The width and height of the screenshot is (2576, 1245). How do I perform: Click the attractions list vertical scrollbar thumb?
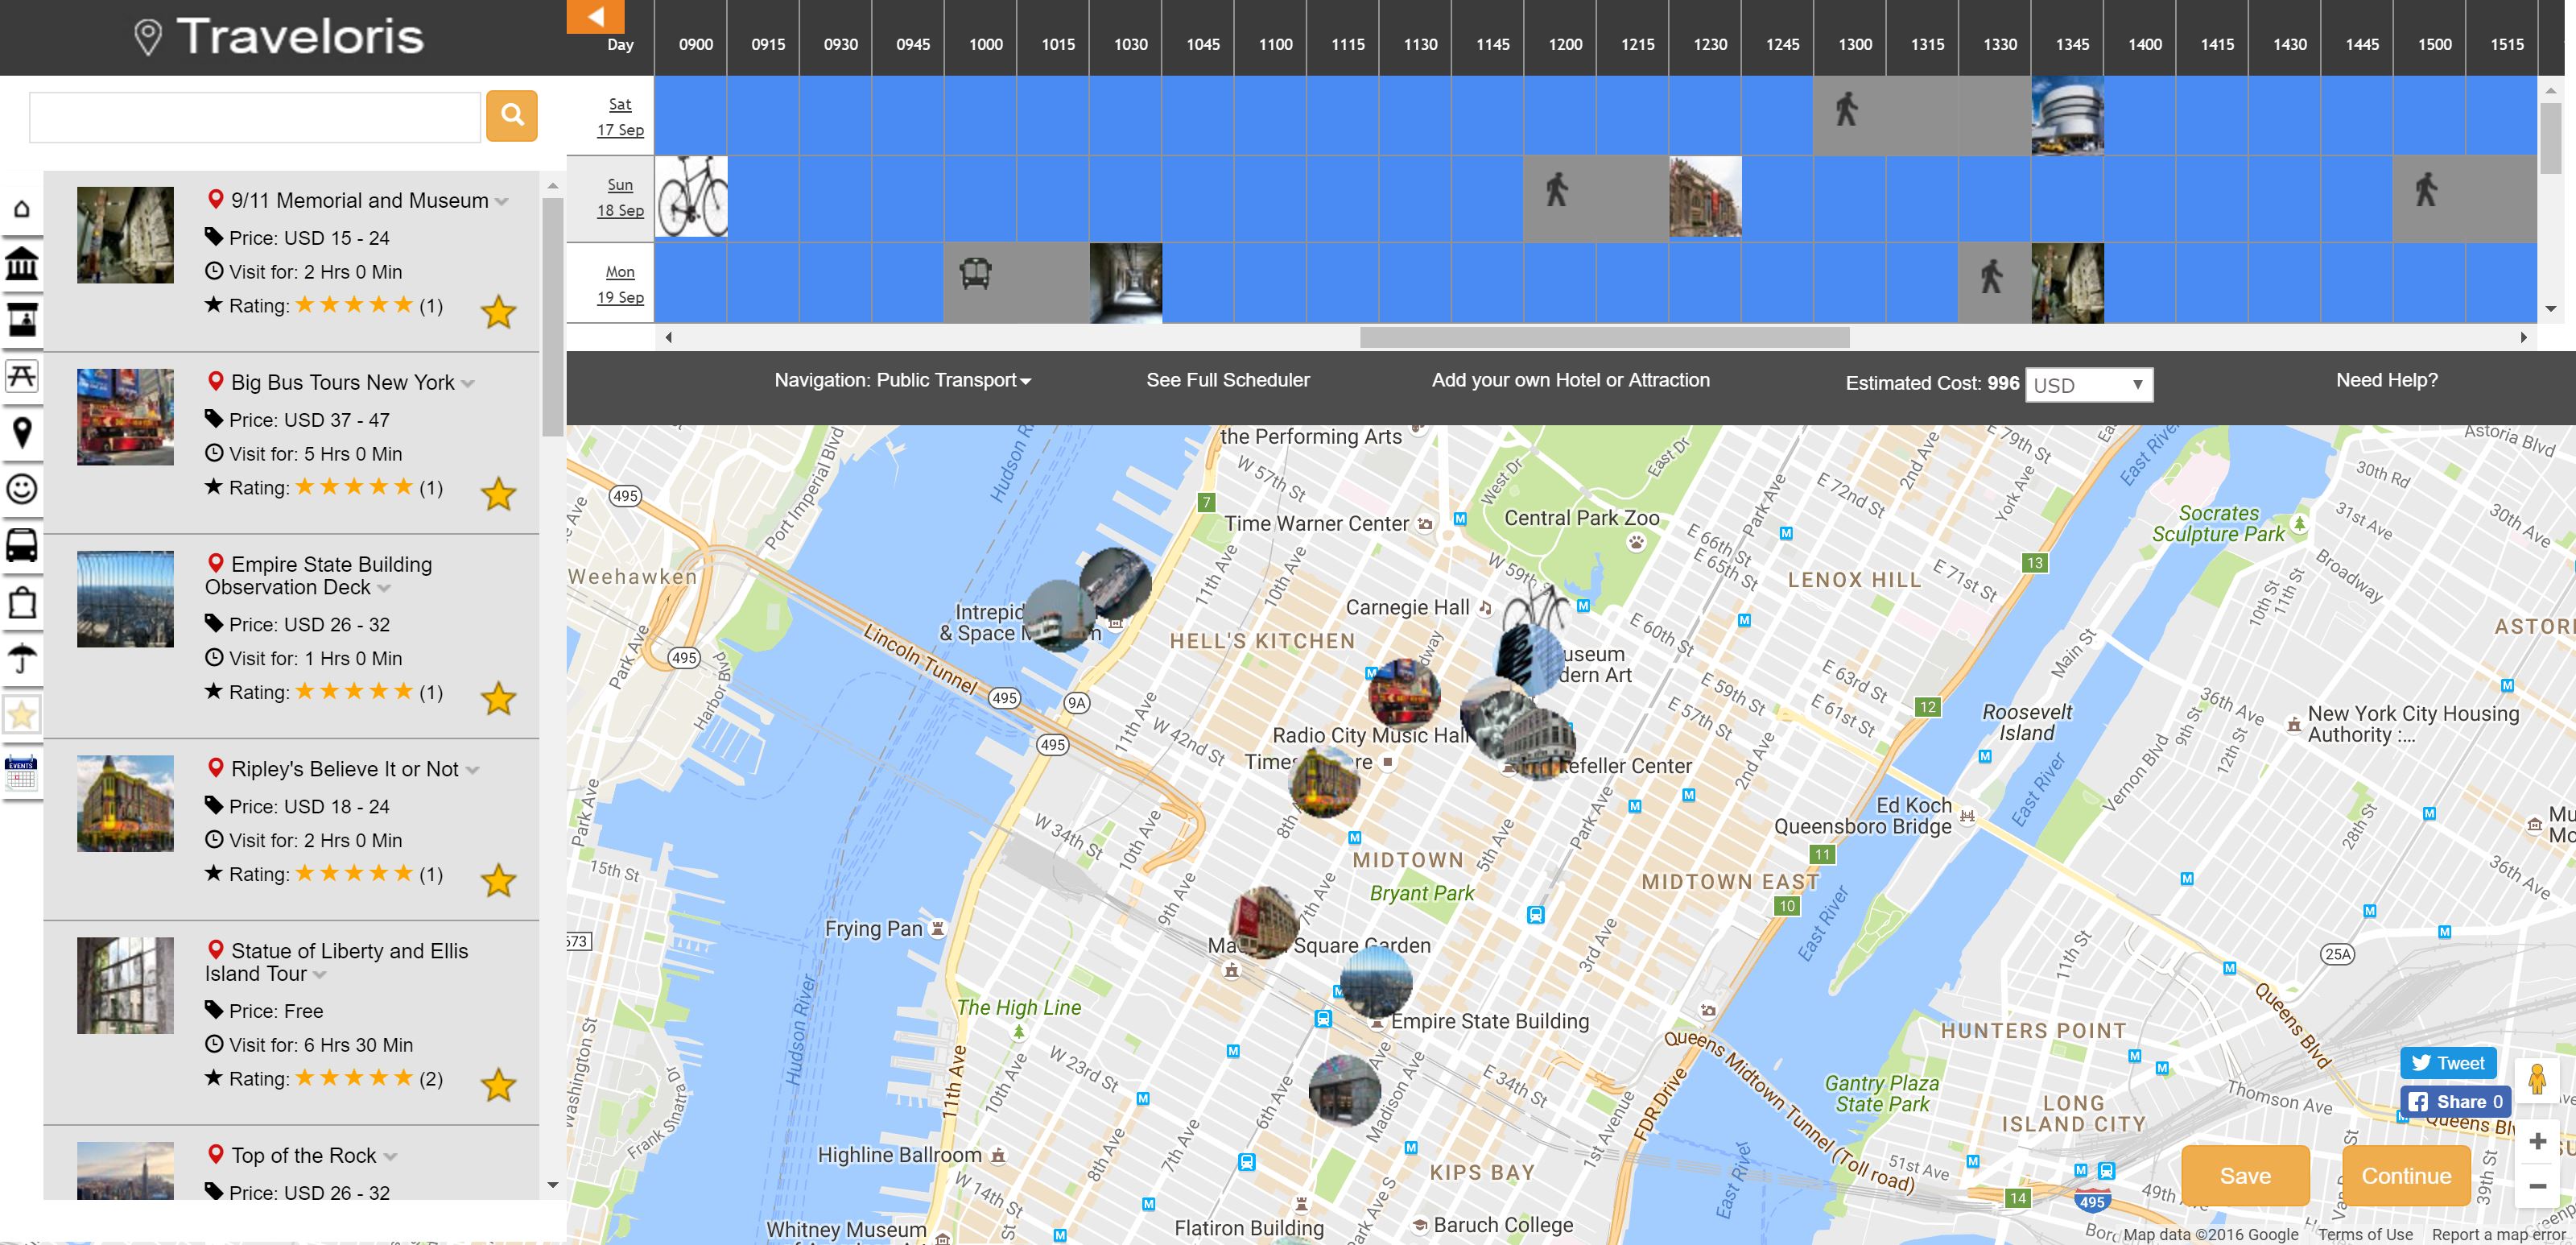click(x=552, y=317)
